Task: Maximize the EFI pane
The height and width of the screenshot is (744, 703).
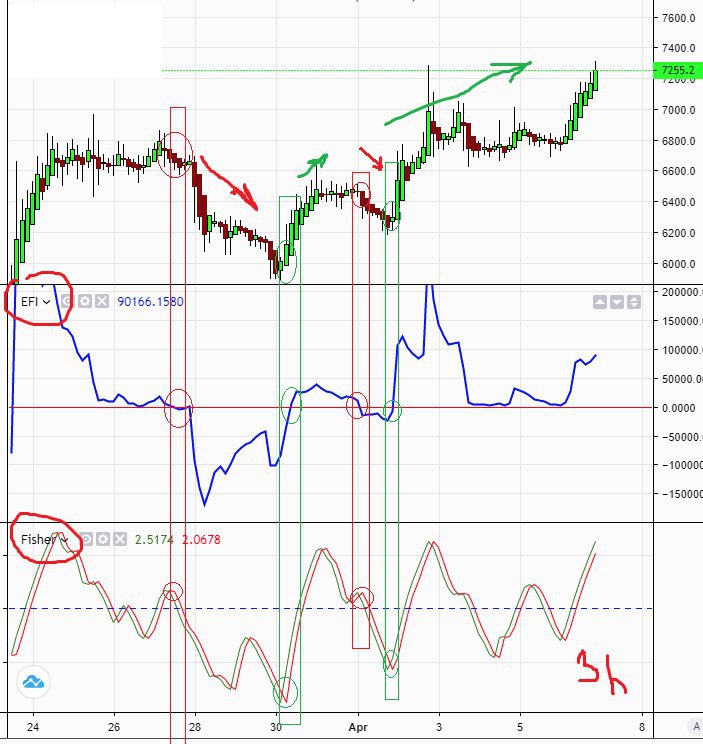Action: click(x=634, y=302)
